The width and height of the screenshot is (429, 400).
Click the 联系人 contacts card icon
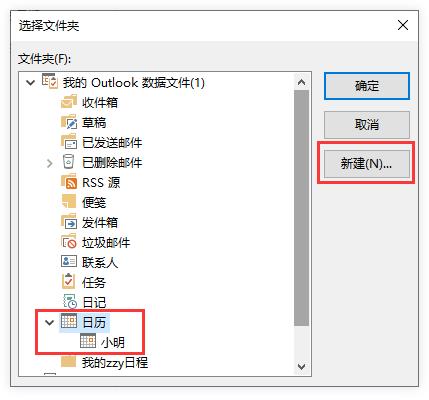click(69, 262)
